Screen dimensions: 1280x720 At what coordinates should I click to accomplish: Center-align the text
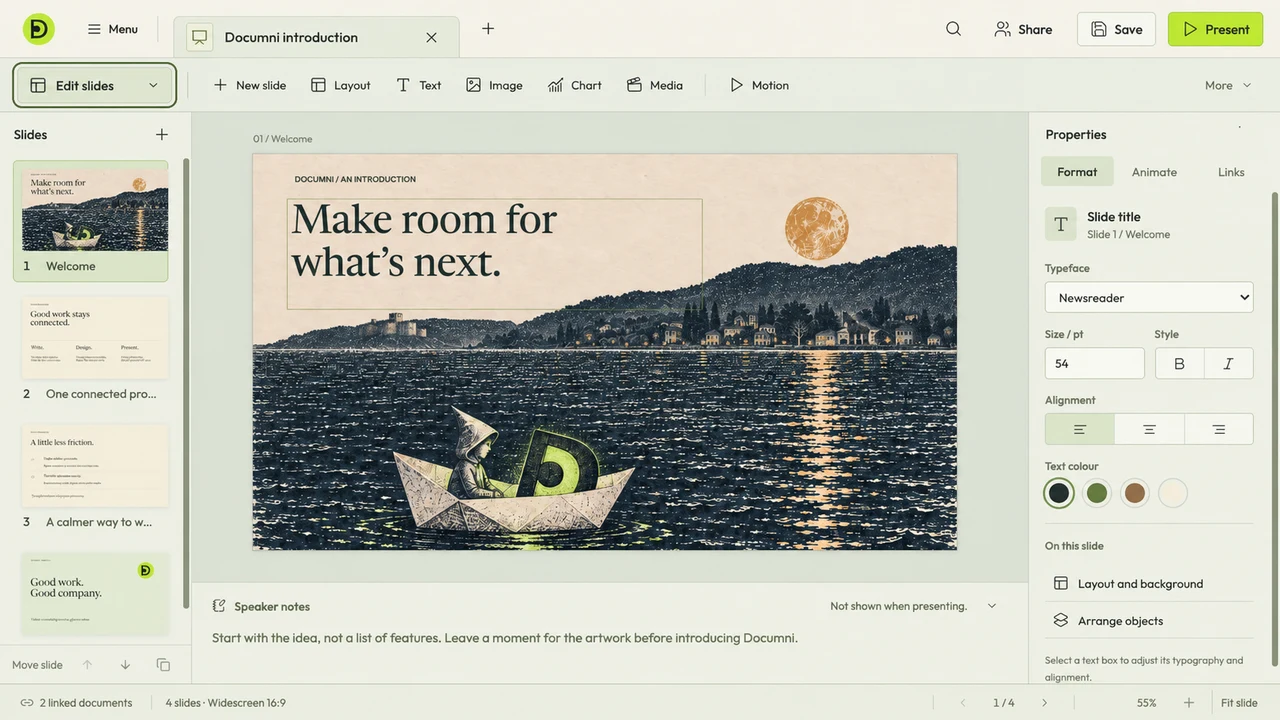pyautogui.click(x=1149, y=429)
